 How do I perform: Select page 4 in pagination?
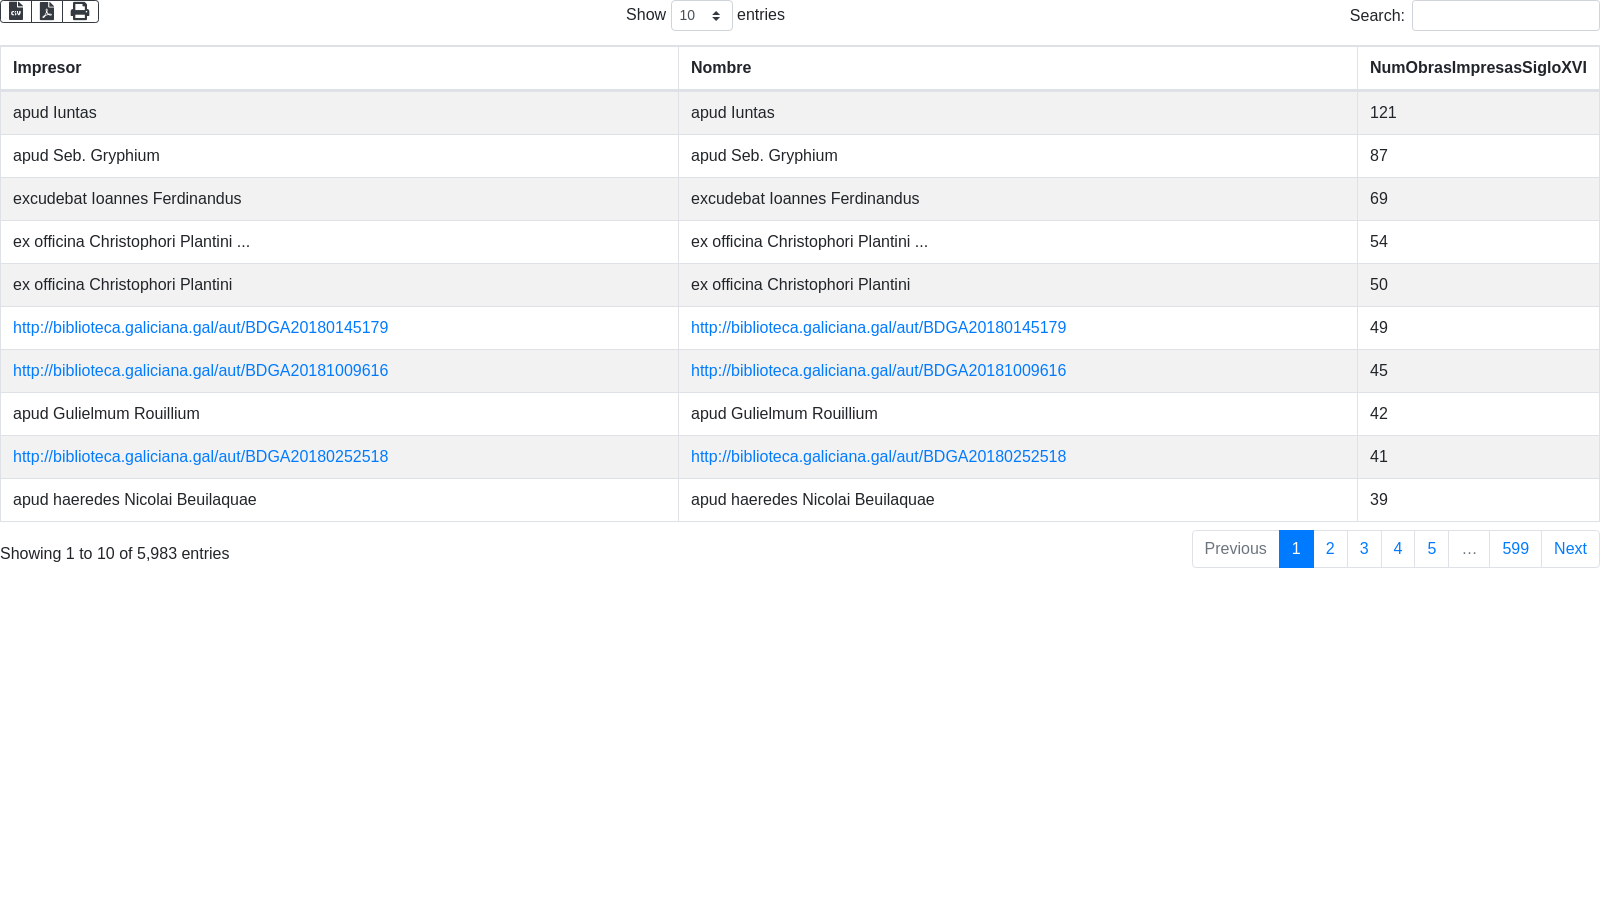coord(1397,549)
